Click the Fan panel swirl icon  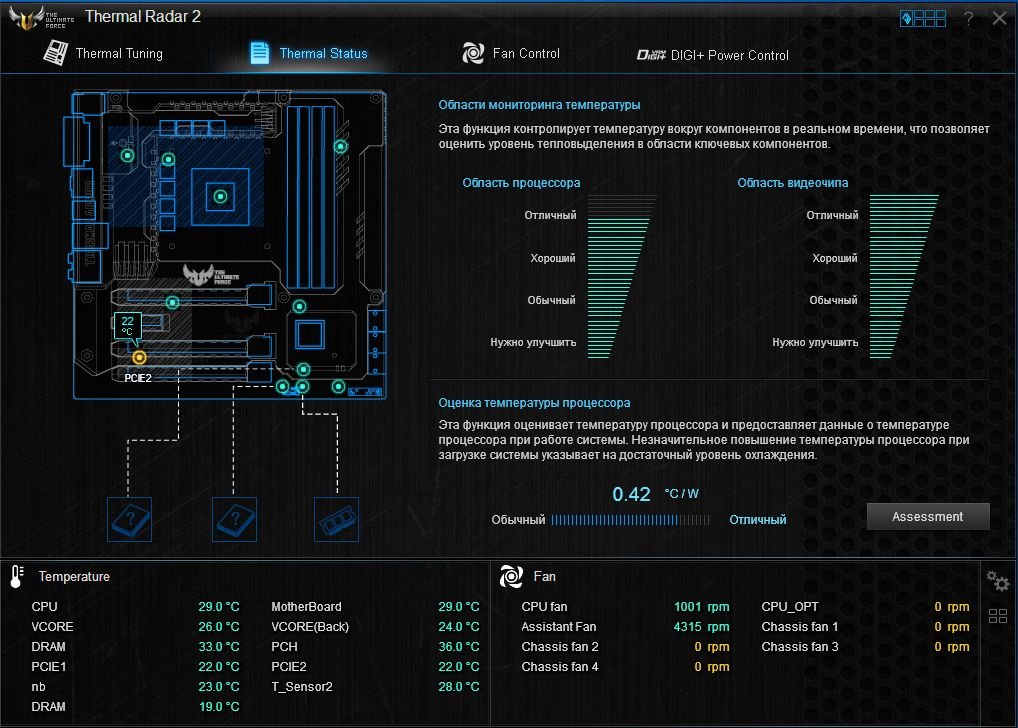(511, 576)
